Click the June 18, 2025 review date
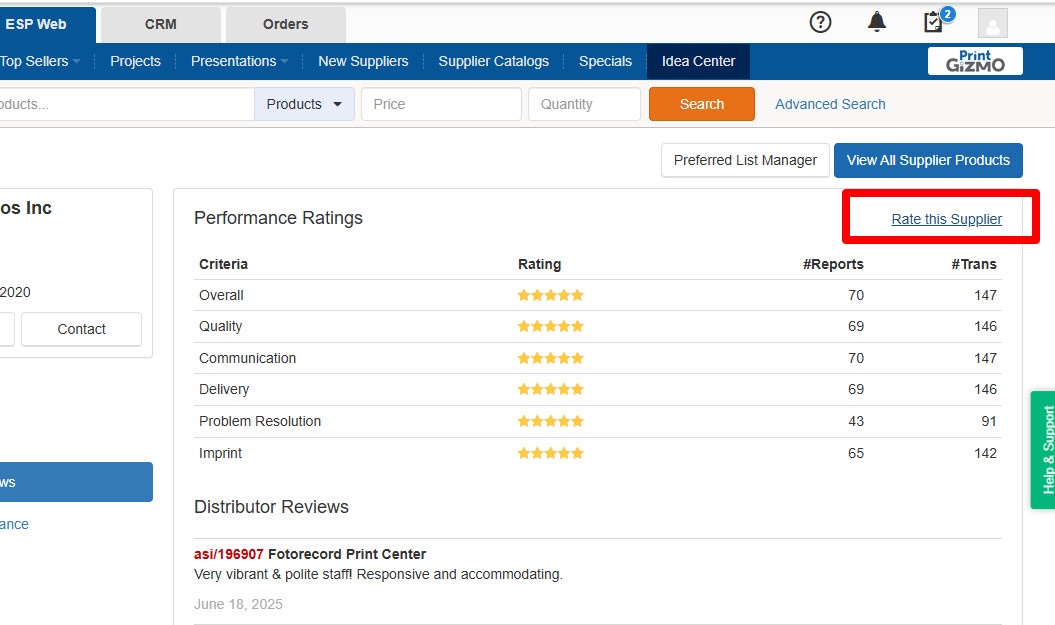 click(x=238, y=604)
